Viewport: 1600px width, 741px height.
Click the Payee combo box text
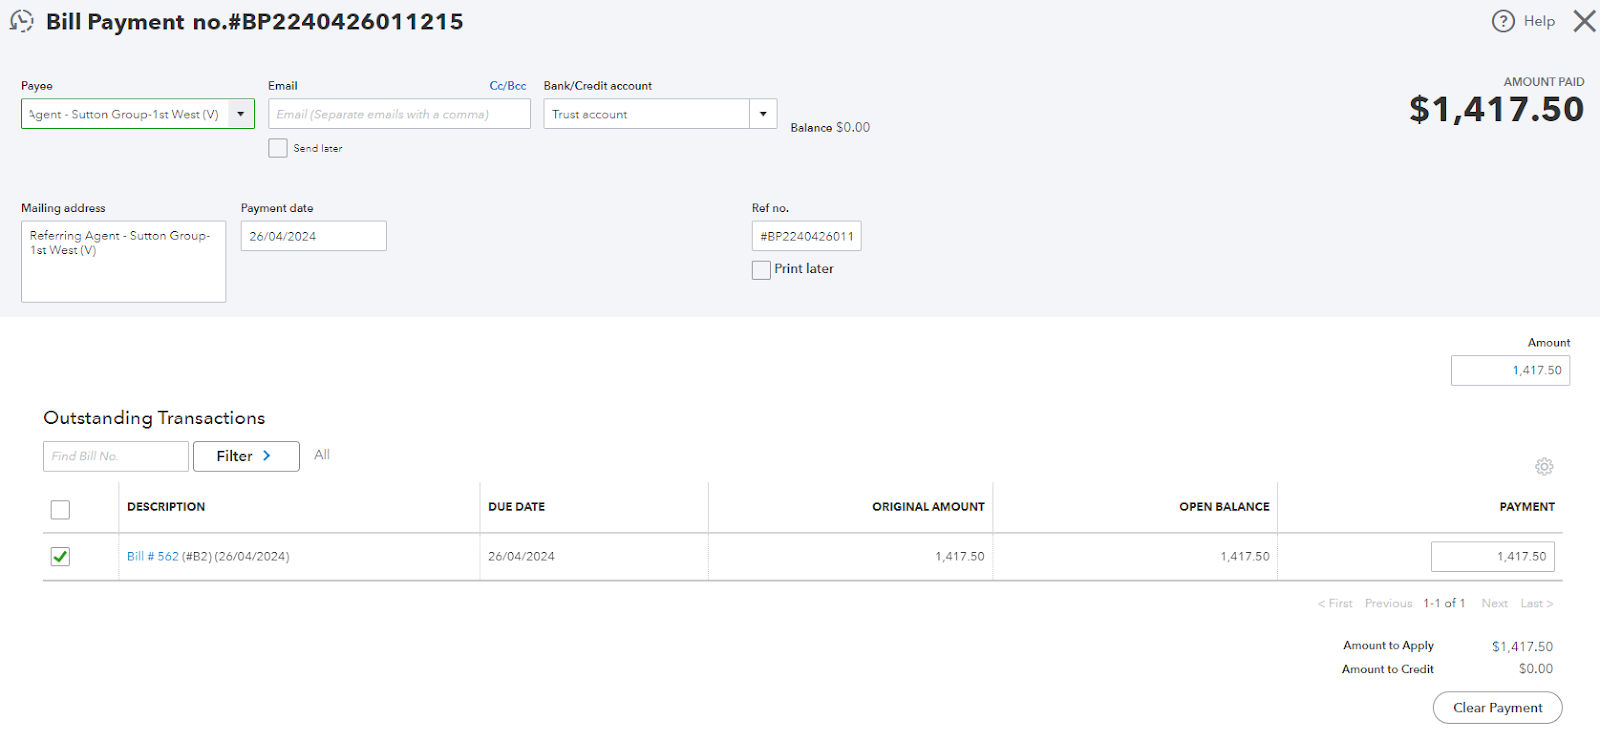125,114
